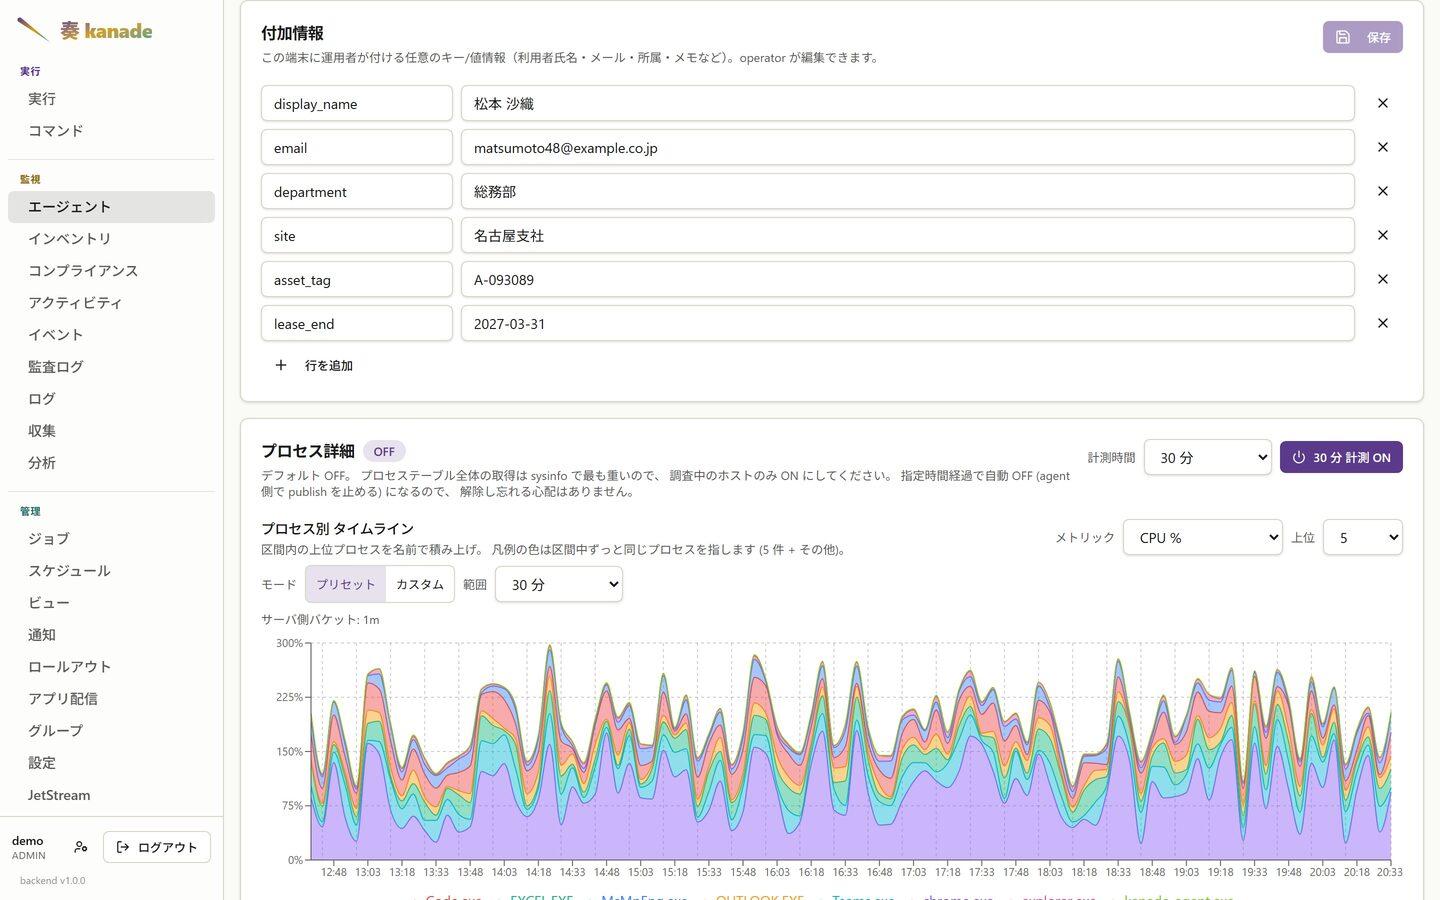Turn on 30 分 計測 ON
Screen dimensions: 1440x900
click(x=1341, y=457)
